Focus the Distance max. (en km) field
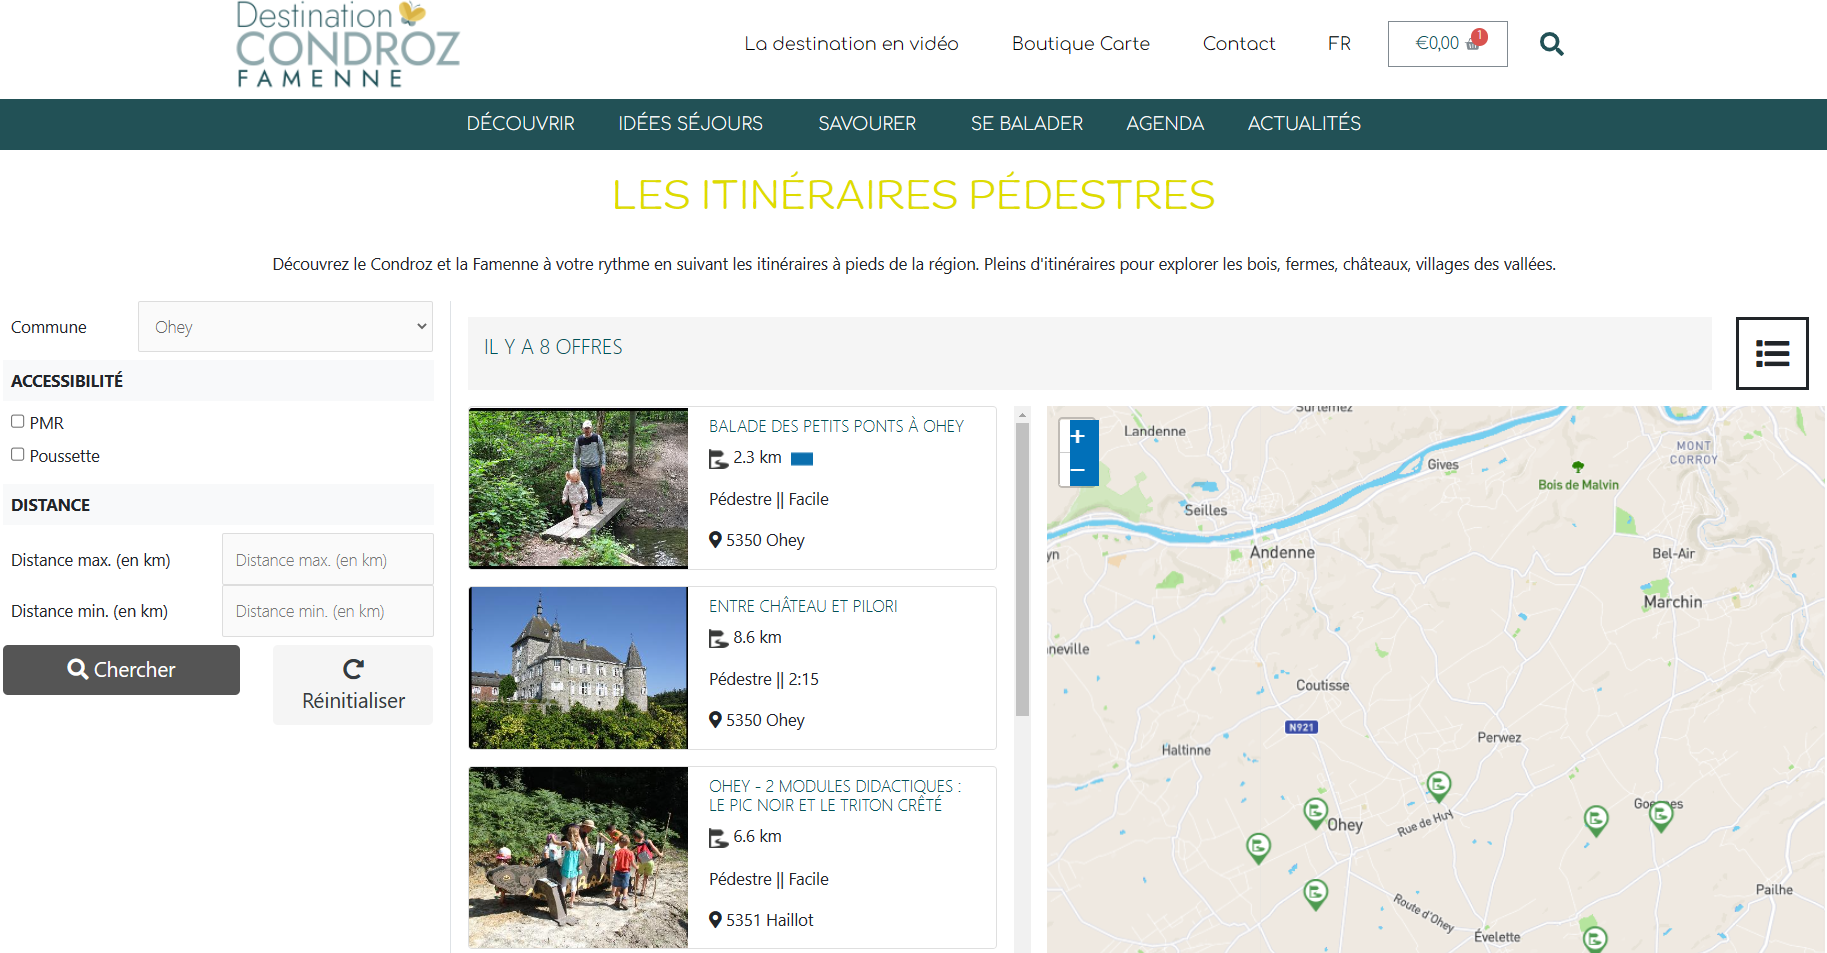The image size is (1827, 953). tap(328, 560)
